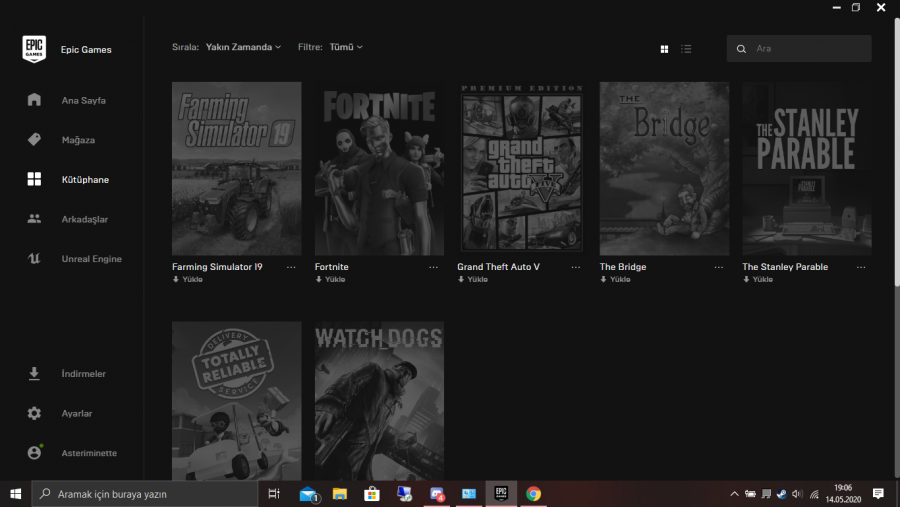Click the Epic Games logo icon
The height and width of the screenshot is (507, 900).
pos(34,49)
